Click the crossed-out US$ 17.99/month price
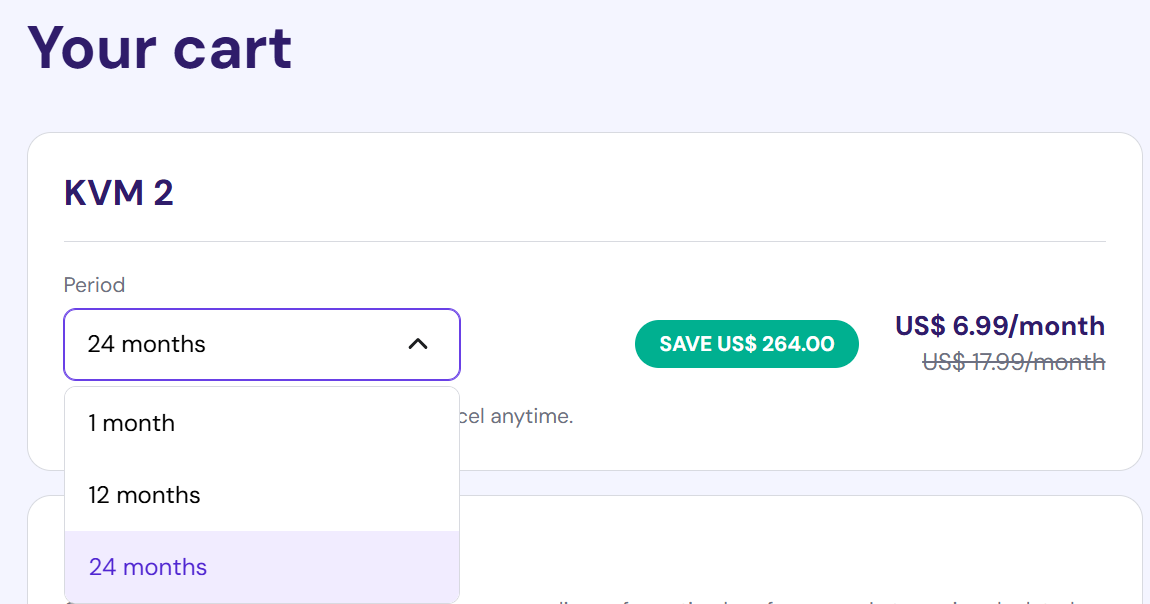 pyautogui.click(x=1014, y=362)
